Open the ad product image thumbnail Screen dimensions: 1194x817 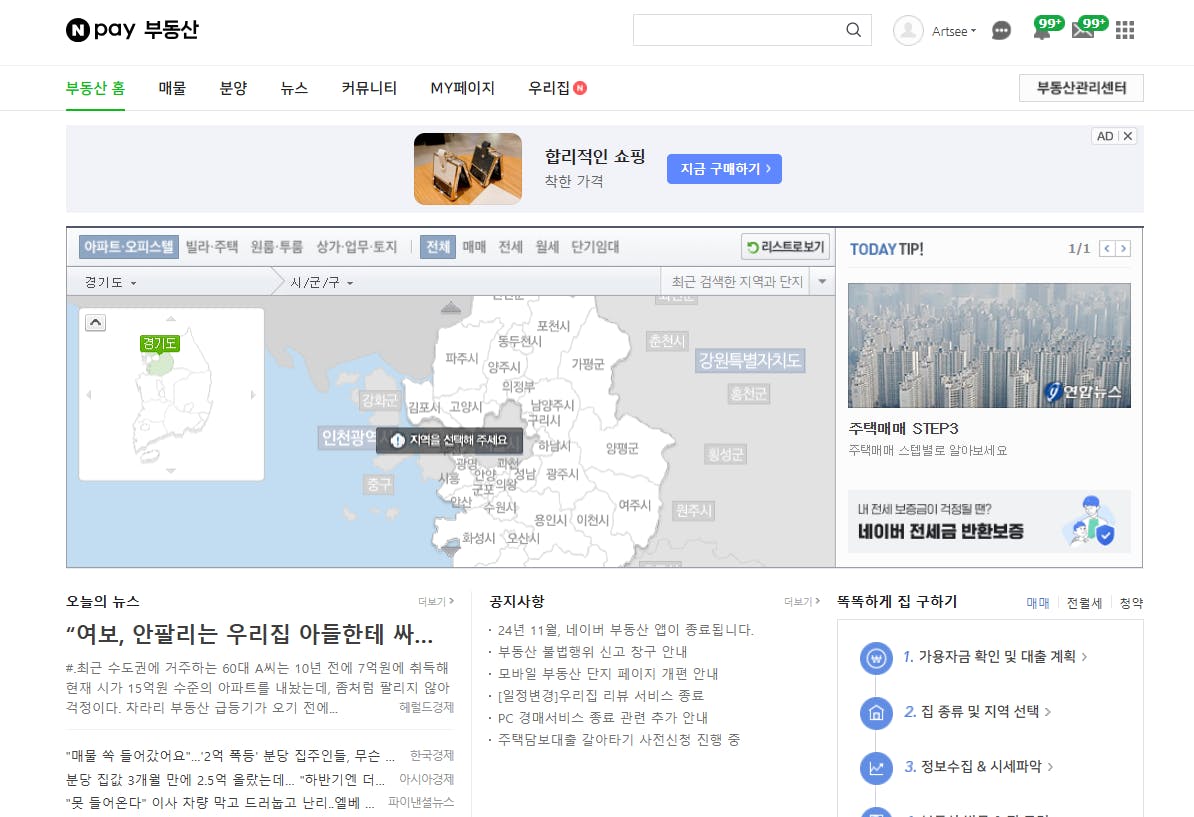pos(468,169)
